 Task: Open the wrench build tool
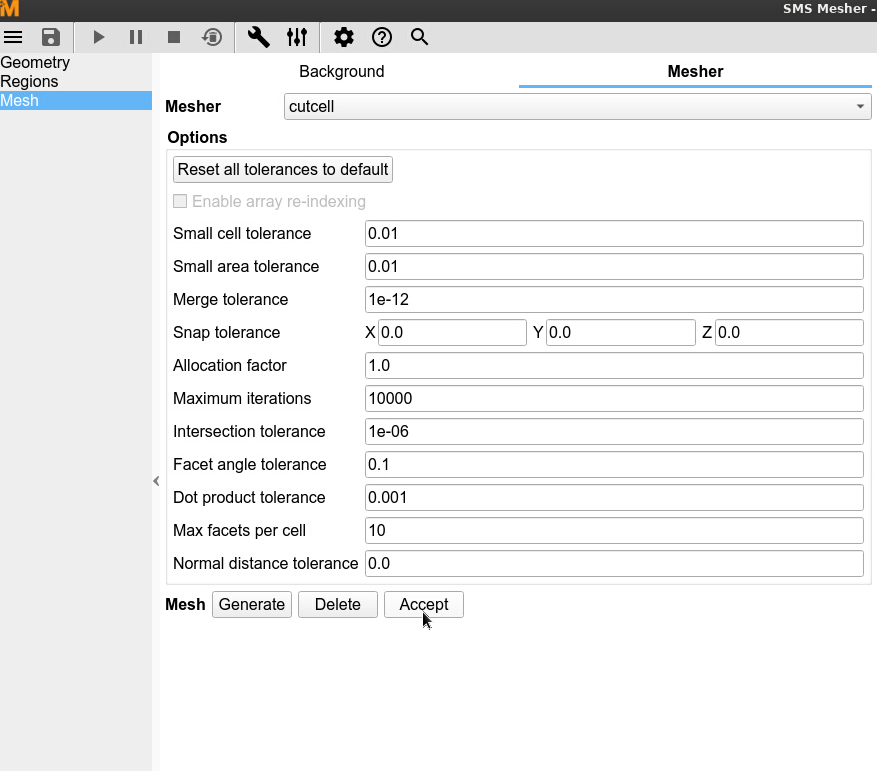[258, 37]
